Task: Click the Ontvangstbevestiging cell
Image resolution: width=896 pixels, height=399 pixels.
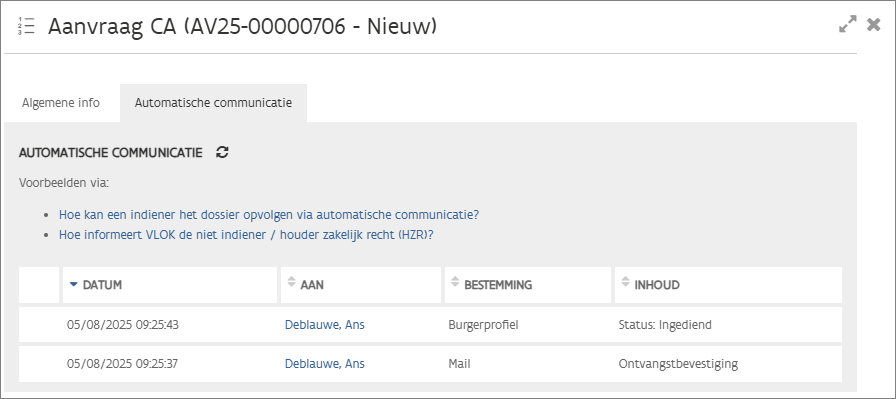Action: (x=678, y=364)
